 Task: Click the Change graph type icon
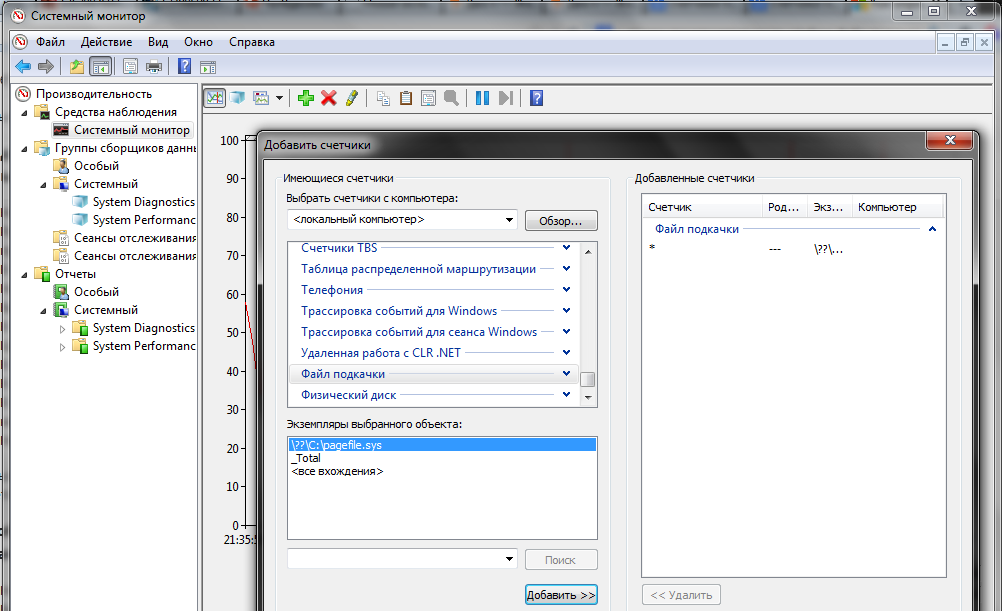pos(261,98)
